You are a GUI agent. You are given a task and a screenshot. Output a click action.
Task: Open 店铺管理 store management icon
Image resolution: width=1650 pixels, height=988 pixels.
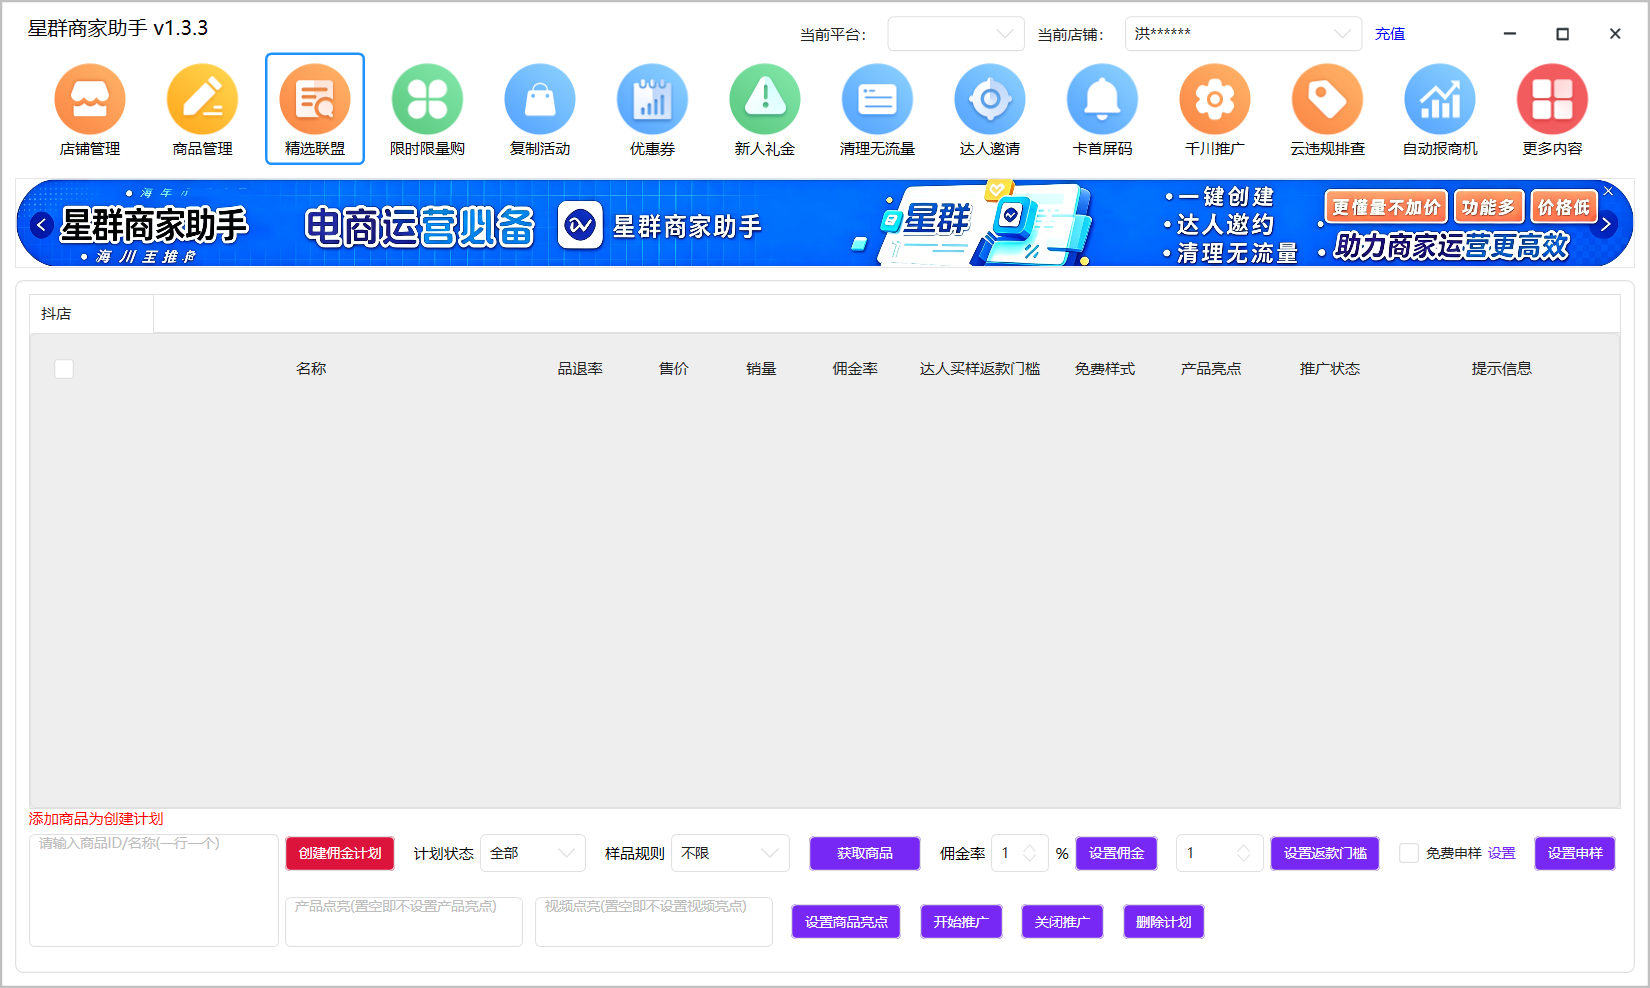coord(90,99)
